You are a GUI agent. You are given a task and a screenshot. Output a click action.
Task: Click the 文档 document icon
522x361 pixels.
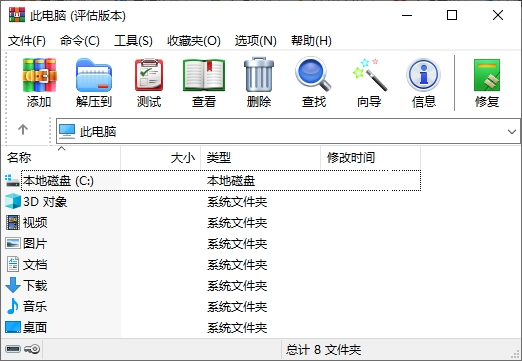pos(13,264)
